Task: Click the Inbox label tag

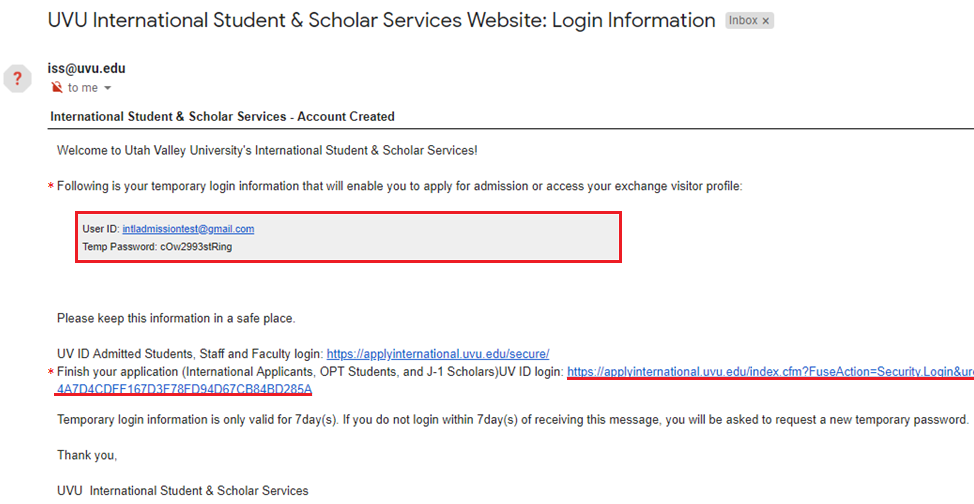Action: click(x=743, y=21)
